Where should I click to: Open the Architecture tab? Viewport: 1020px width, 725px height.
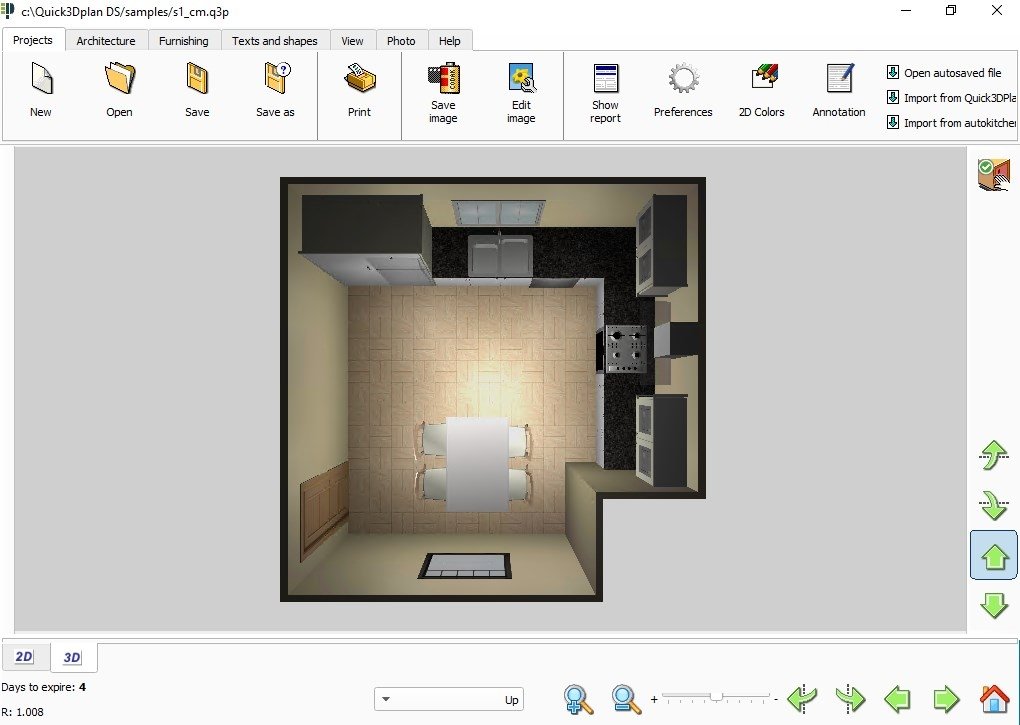point(106,40)
